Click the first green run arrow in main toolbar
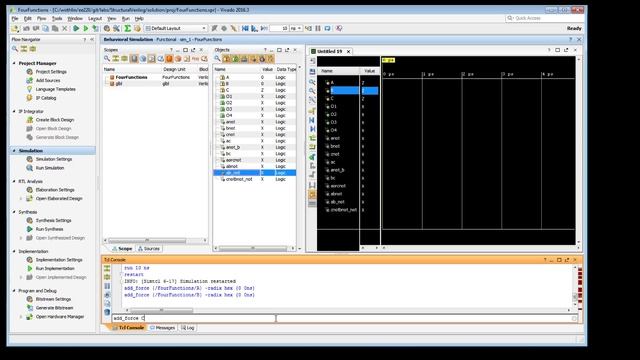Image resolution: width=640 pixels, height=360 pixels. pyautogui.click(x=76, y=29)
